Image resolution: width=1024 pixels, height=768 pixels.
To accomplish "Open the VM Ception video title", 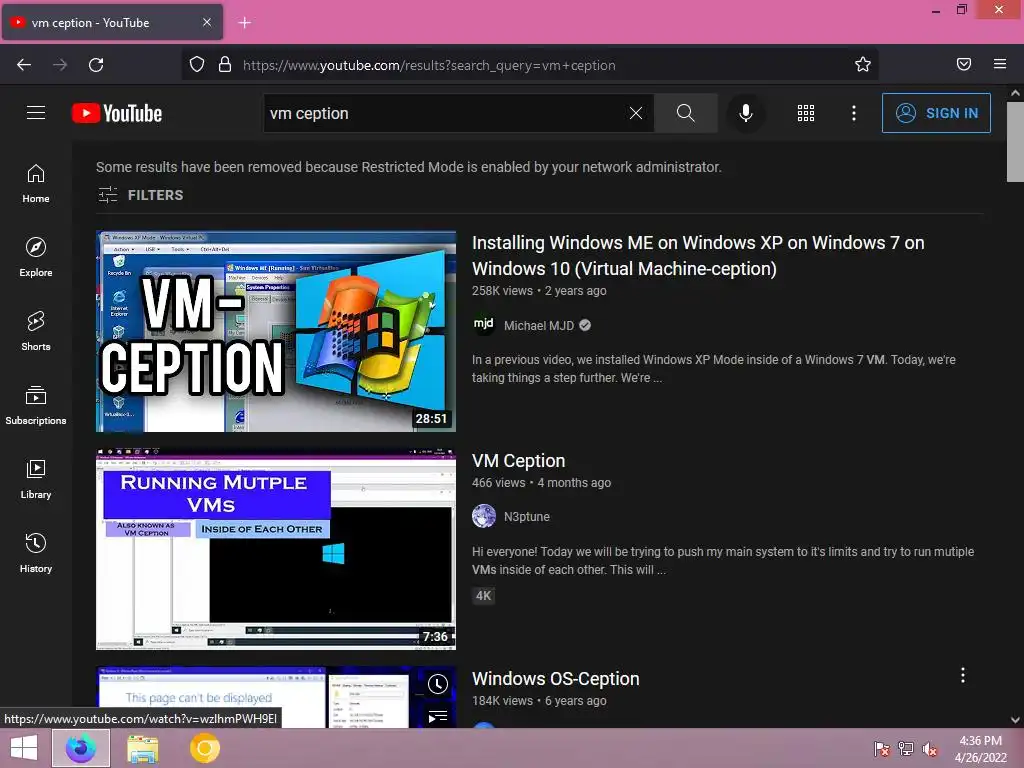I will [x=519, y=460].
